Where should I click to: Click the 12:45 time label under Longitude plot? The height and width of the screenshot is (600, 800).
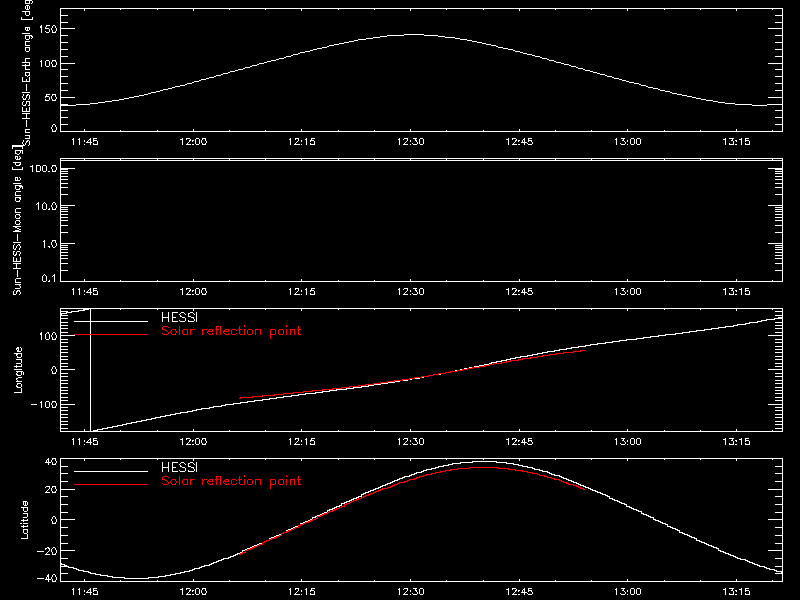click(519, 442)
